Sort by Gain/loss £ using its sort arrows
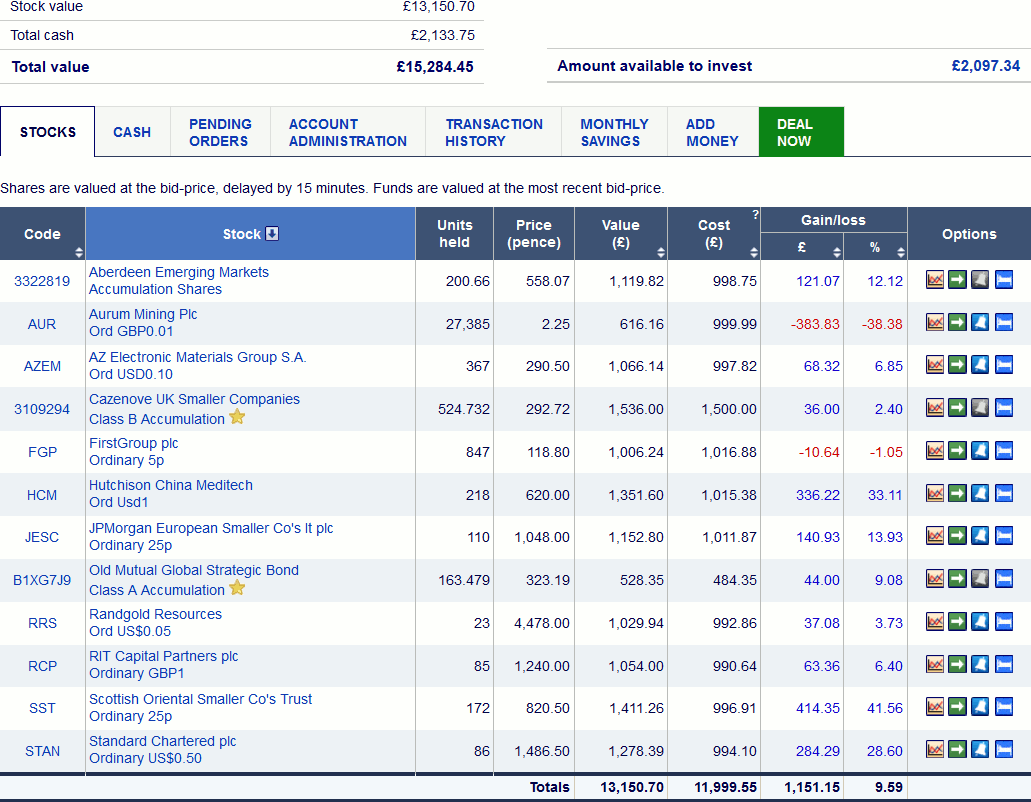Viewport: 1031px width, 802px height. pos(836,252)
